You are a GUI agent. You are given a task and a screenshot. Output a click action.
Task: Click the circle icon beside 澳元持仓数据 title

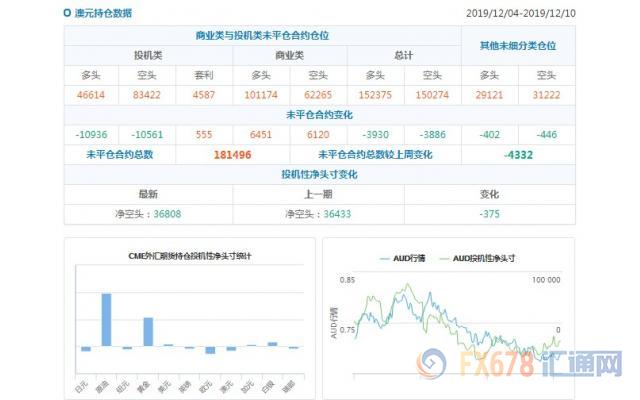[x=67, y=13]
